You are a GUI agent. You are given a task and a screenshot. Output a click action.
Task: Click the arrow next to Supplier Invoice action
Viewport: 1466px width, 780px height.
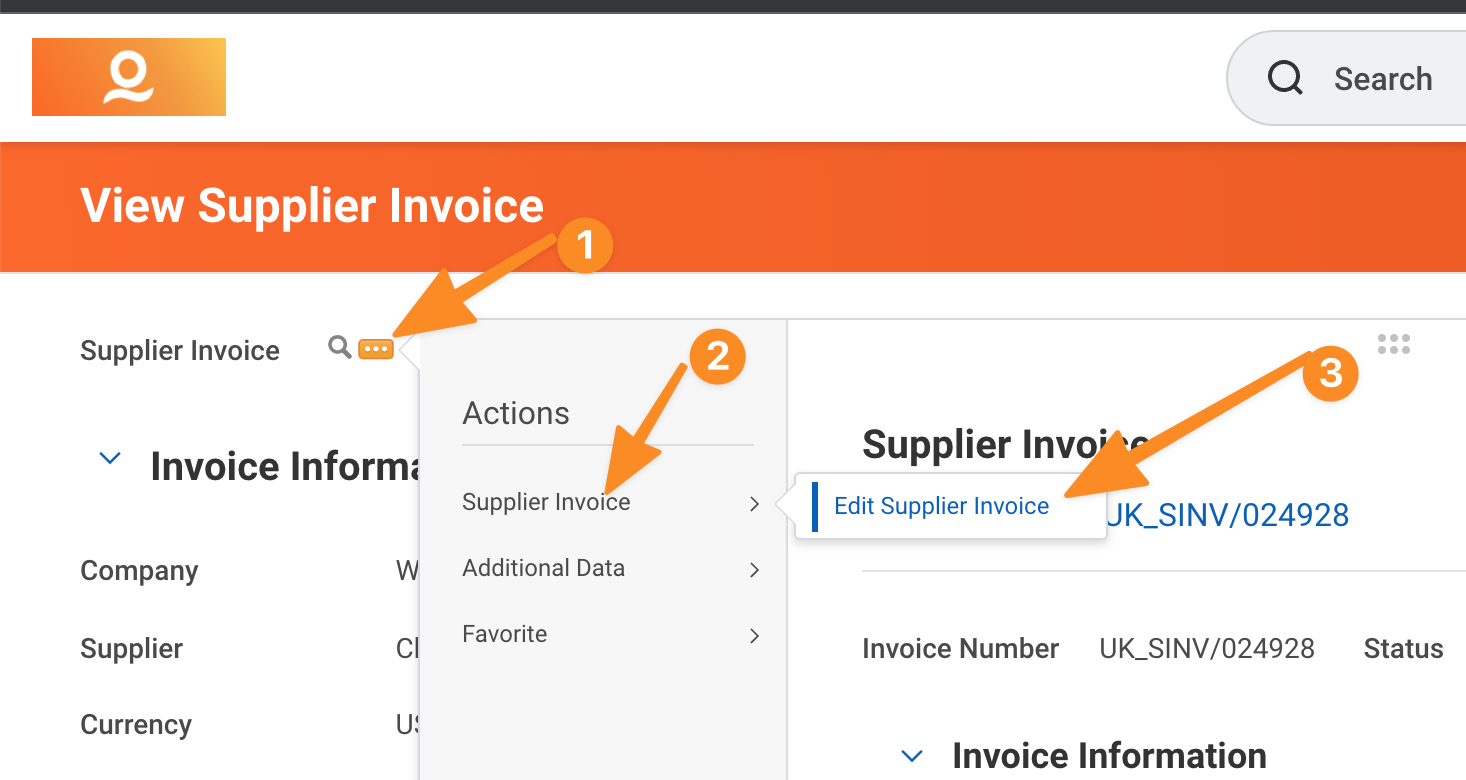point(755,504)
